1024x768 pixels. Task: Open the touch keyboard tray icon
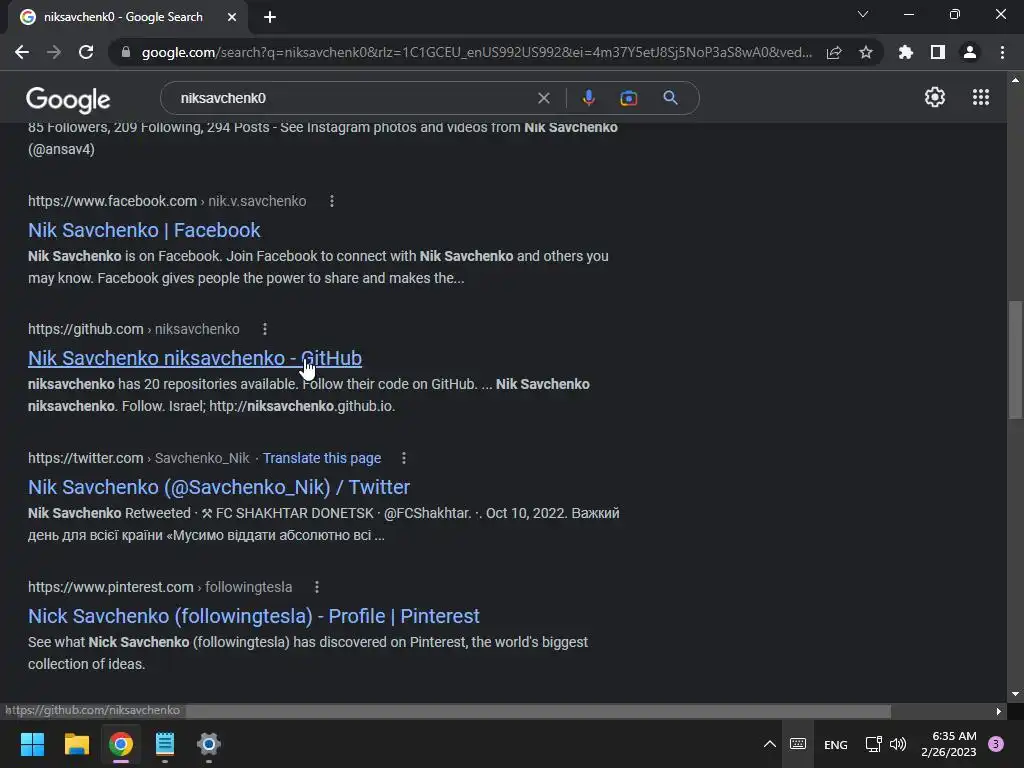click(798, 744)
